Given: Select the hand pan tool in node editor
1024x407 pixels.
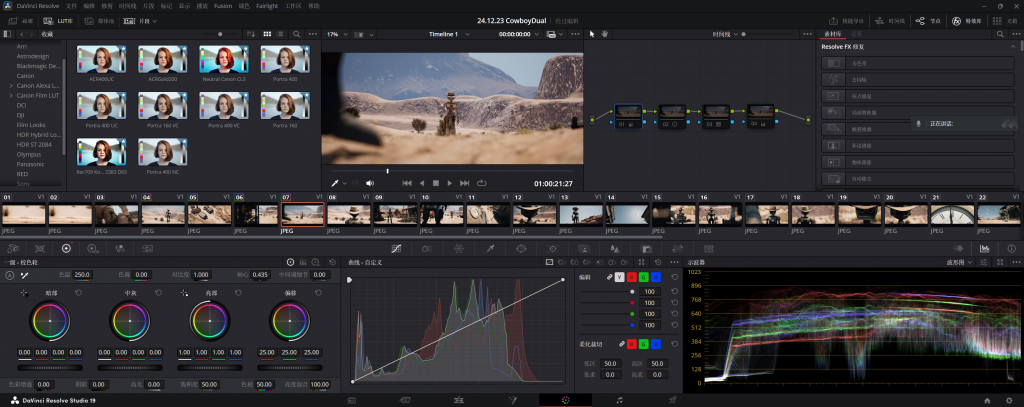Looking at the screenshot, I should coord(606,34).
